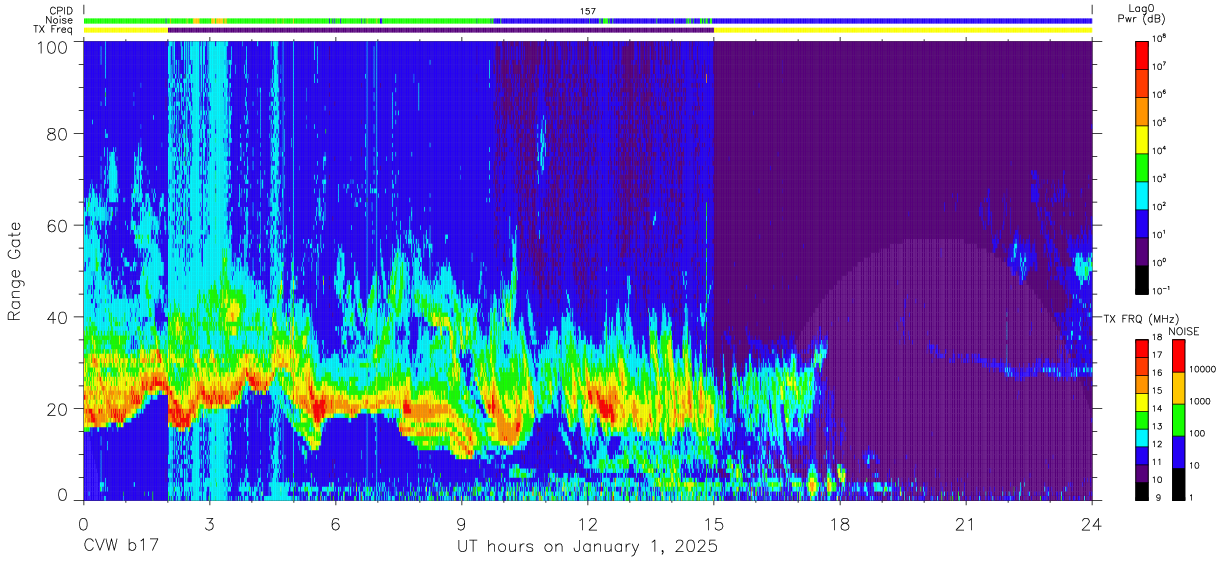This screenshot has width=1228, height=567.
Task: Click the 20 tick on Range Gate axis
Action: point(58,408)
